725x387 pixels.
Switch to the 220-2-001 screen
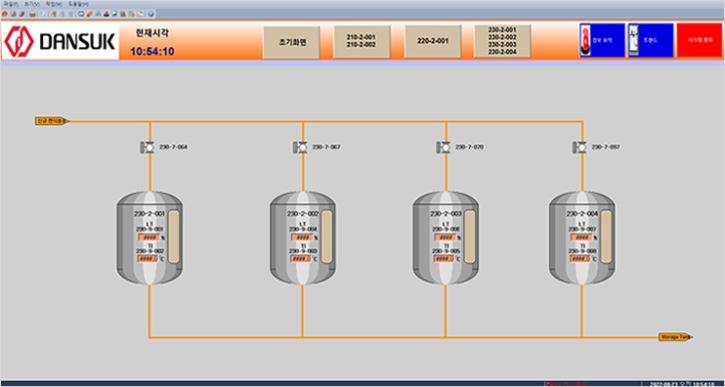click(x=433, y=41)
